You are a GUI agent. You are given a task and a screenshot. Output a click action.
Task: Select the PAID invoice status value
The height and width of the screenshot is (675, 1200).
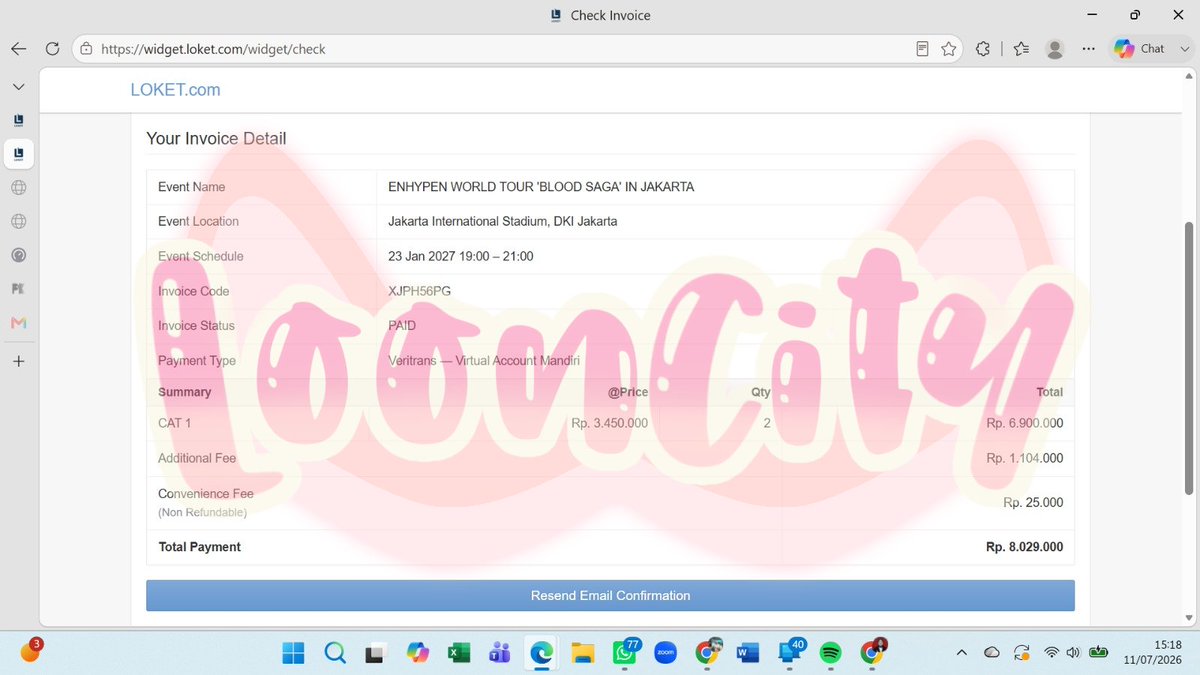(402, 326)
